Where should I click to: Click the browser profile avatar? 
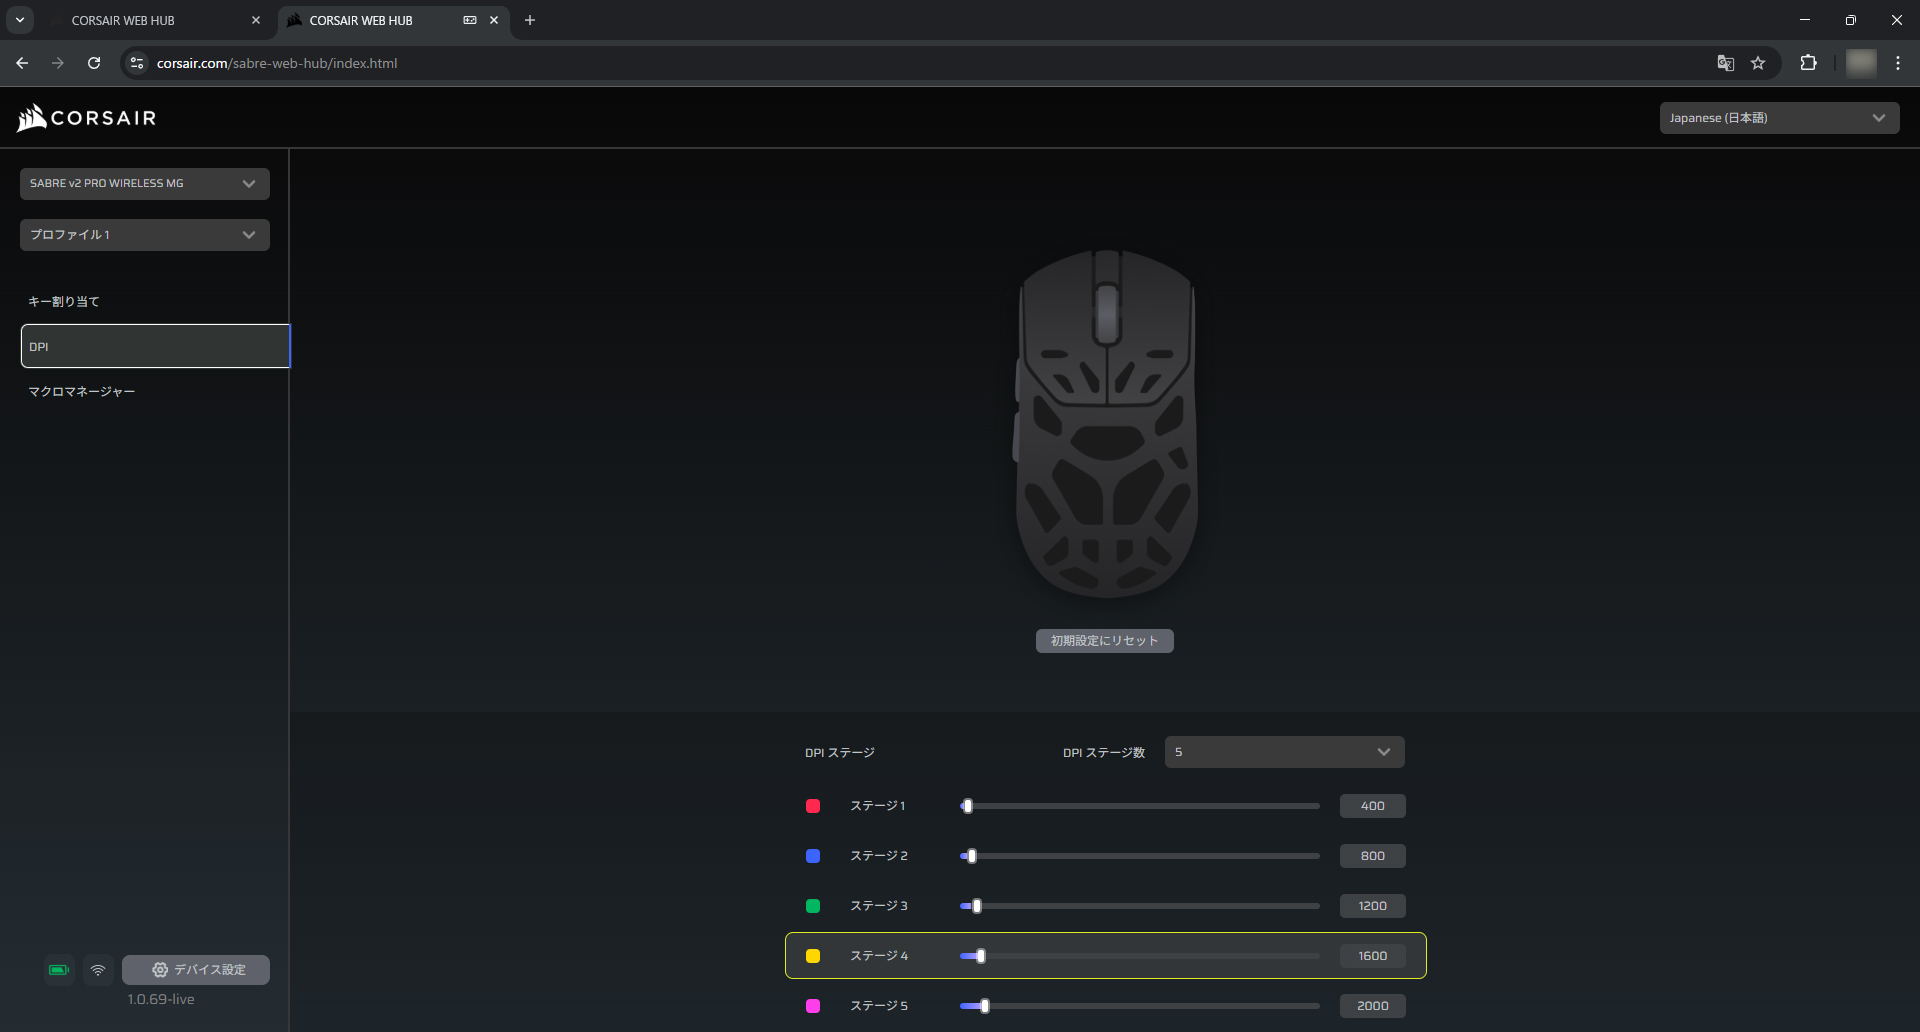pos(1861,63)
